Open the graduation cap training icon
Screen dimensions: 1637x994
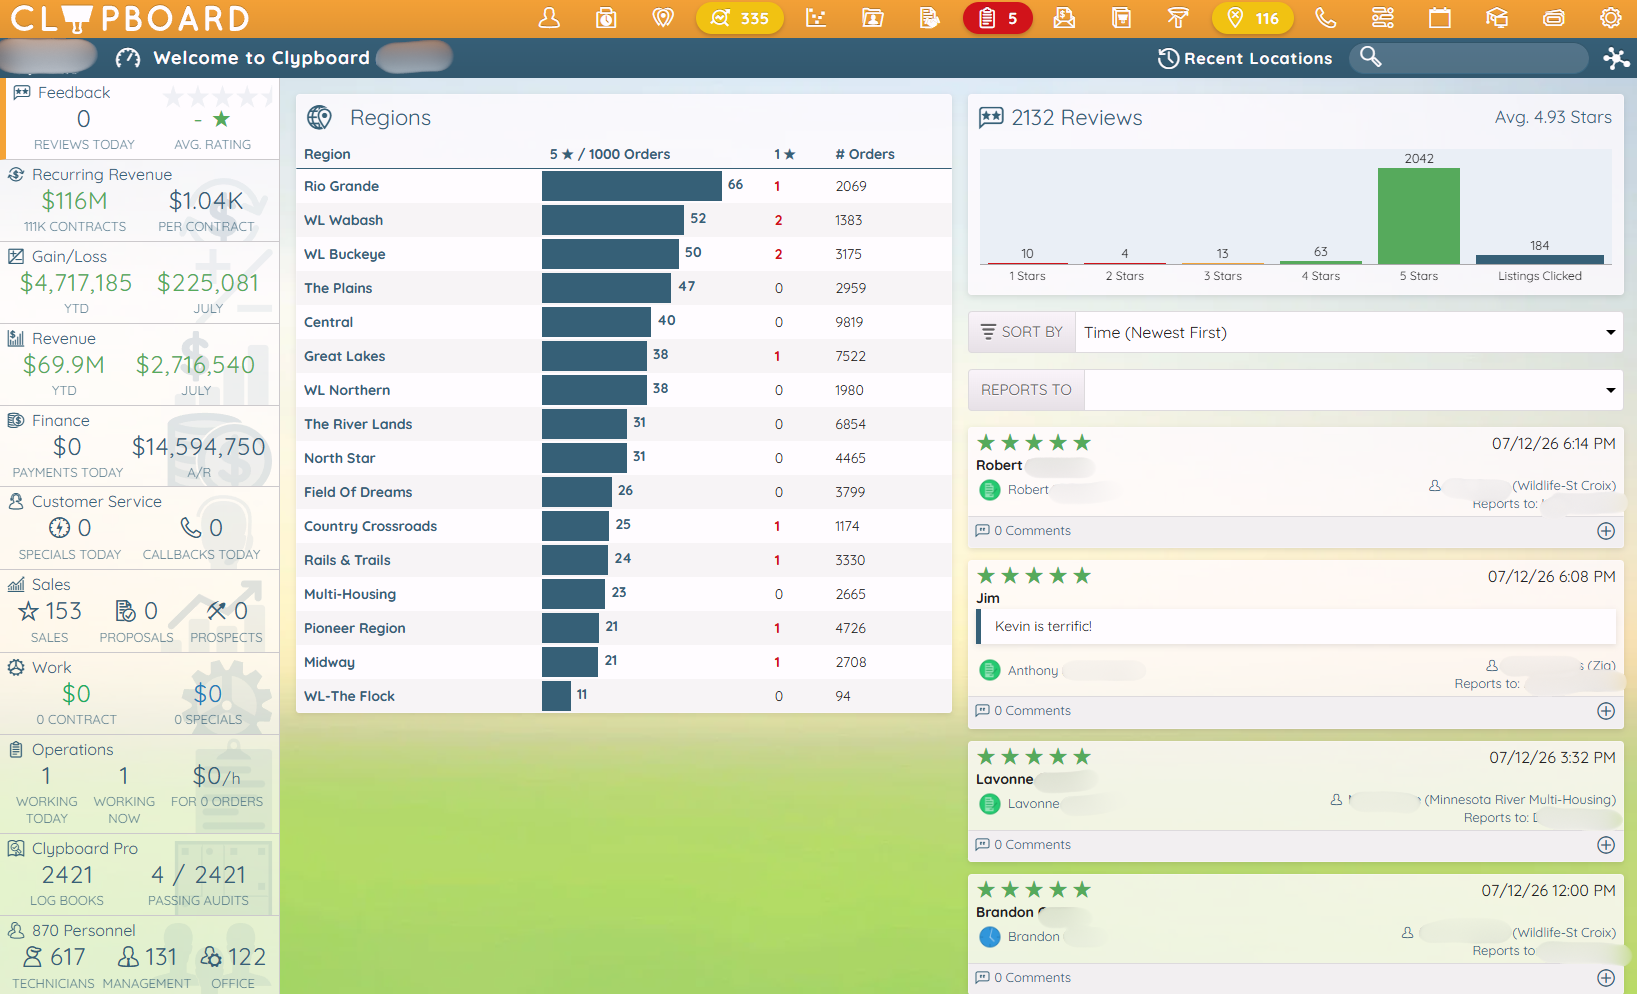1496,18
